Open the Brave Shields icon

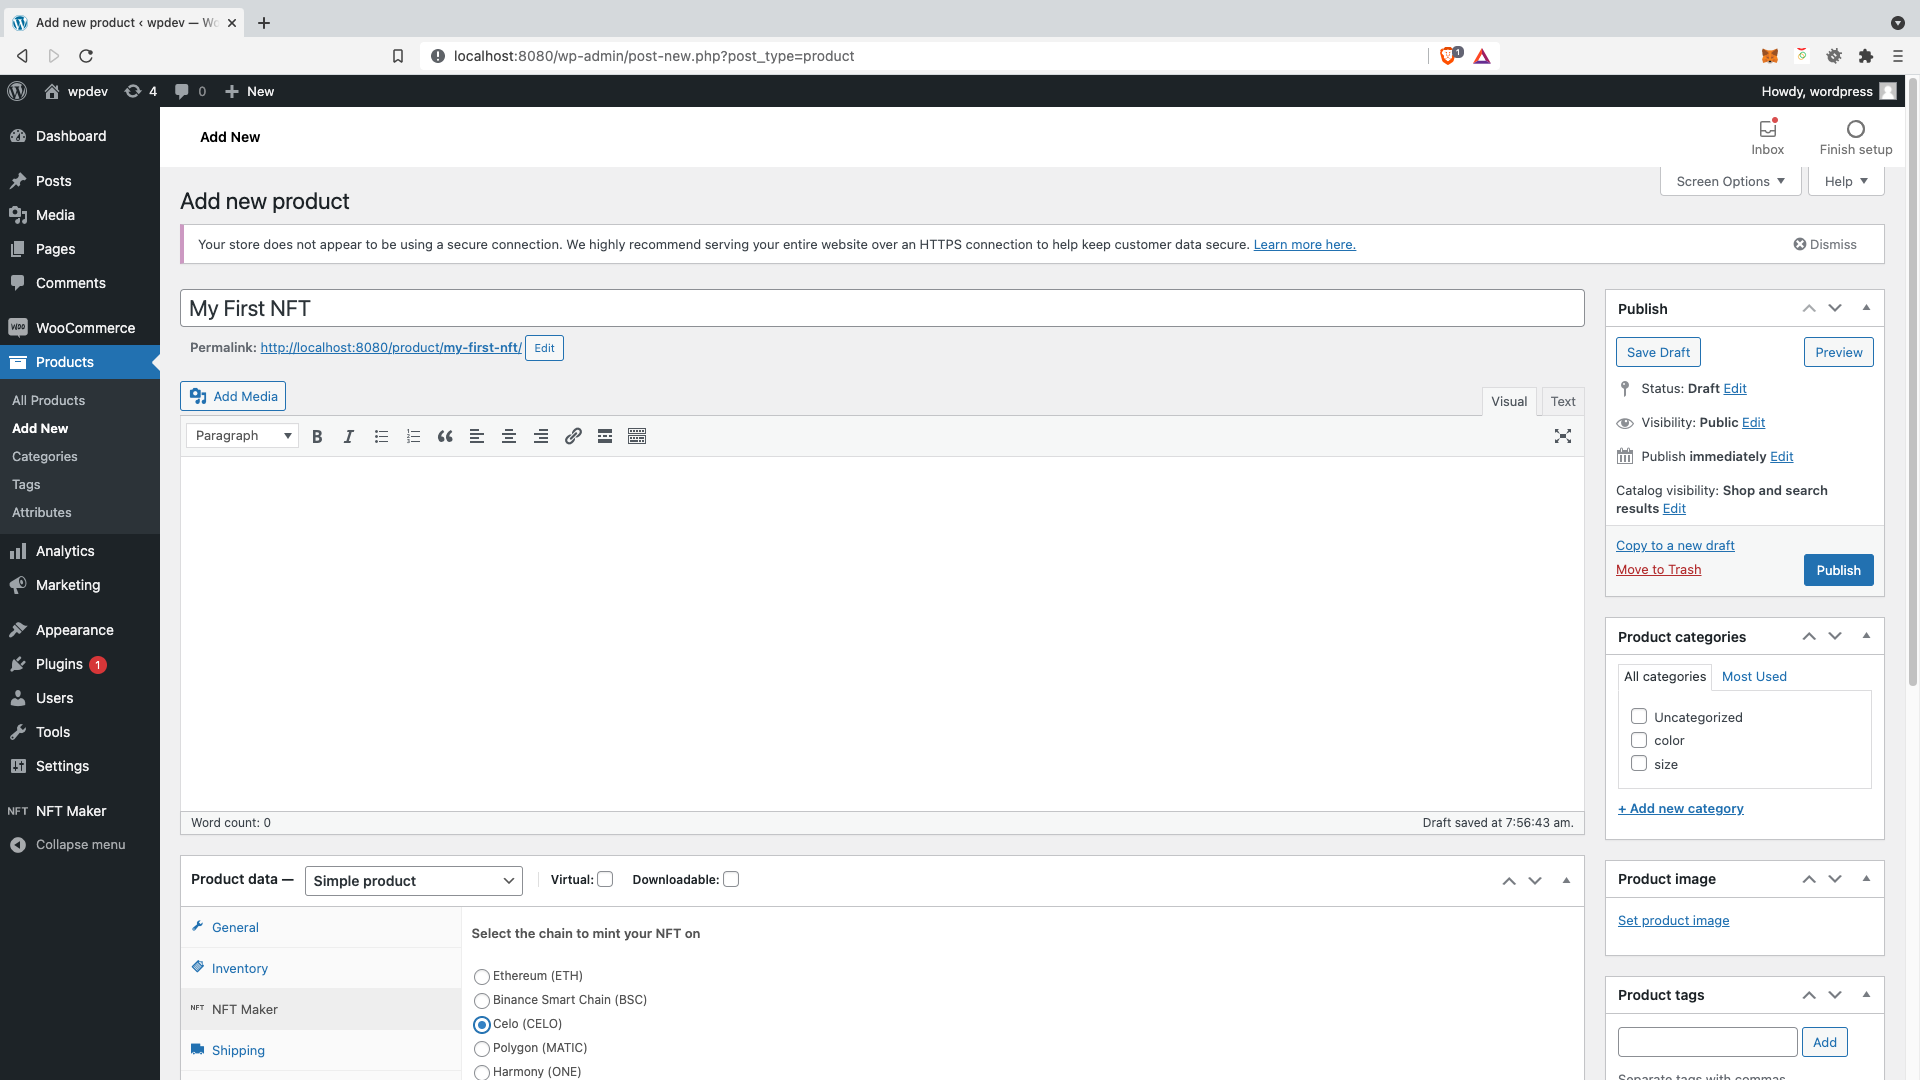[1448, 56]
